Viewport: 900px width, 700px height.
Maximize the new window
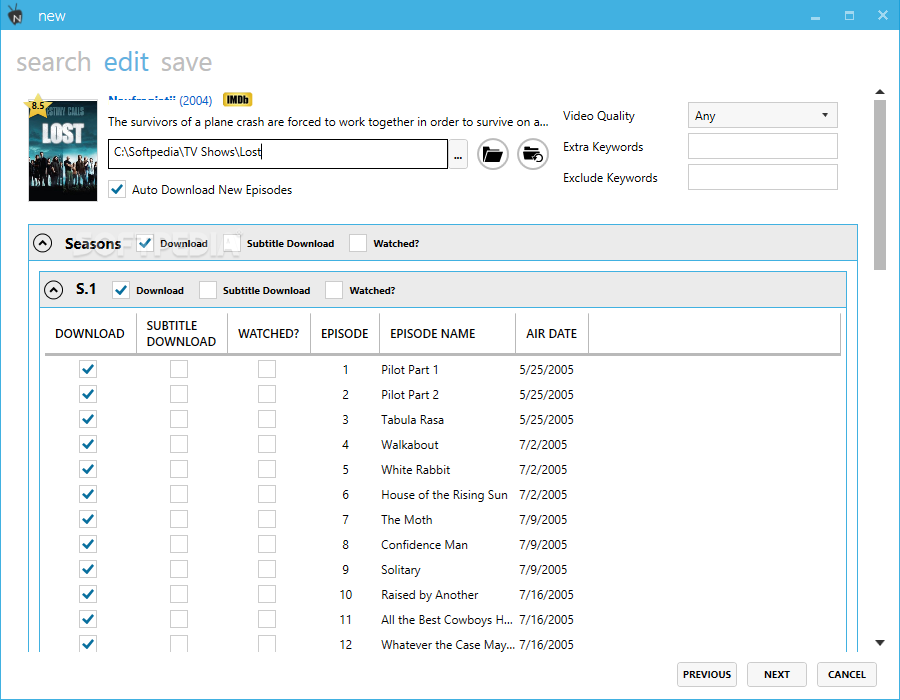click(x=849, y=15)
